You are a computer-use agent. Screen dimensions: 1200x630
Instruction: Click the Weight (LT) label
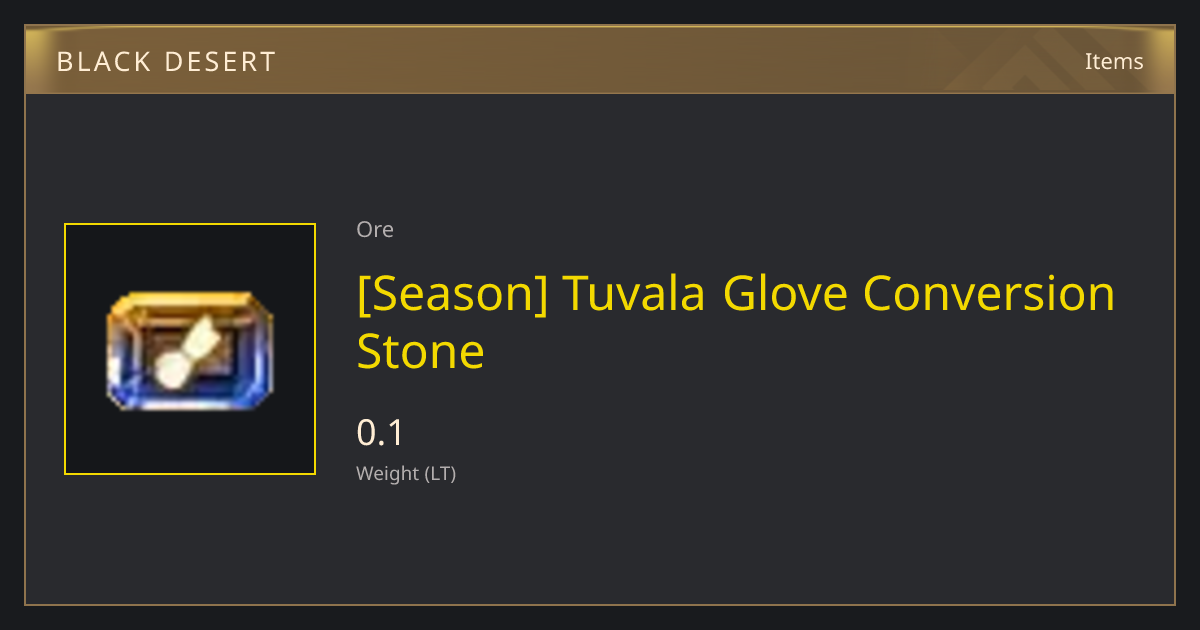tap(406, 473)
